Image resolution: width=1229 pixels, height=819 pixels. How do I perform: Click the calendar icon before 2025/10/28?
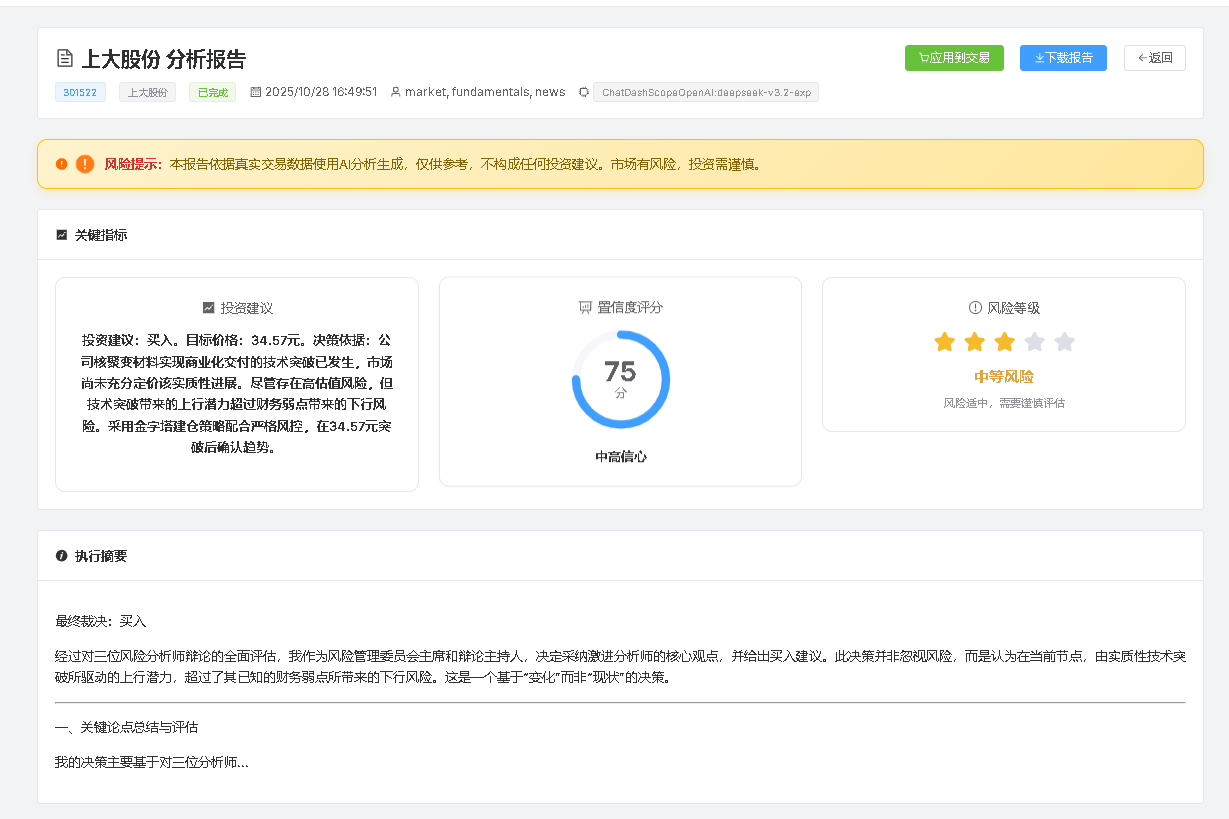[x=255, y=92]
